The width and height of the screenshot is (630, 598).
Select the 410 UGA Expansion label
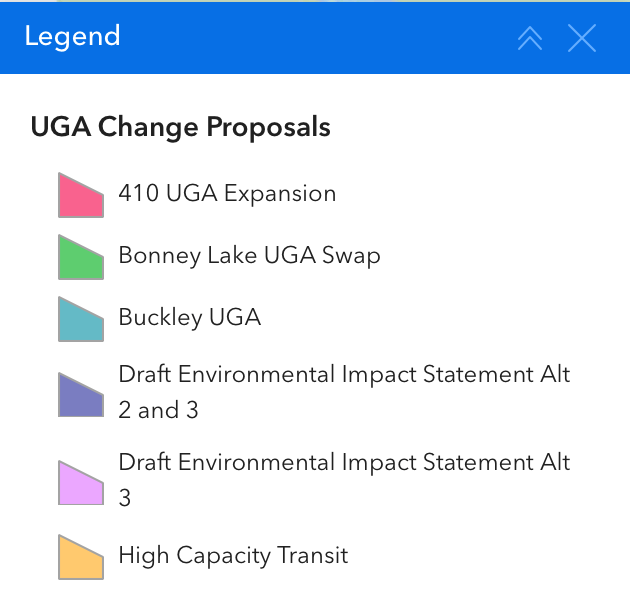click(x=227, y=193)
